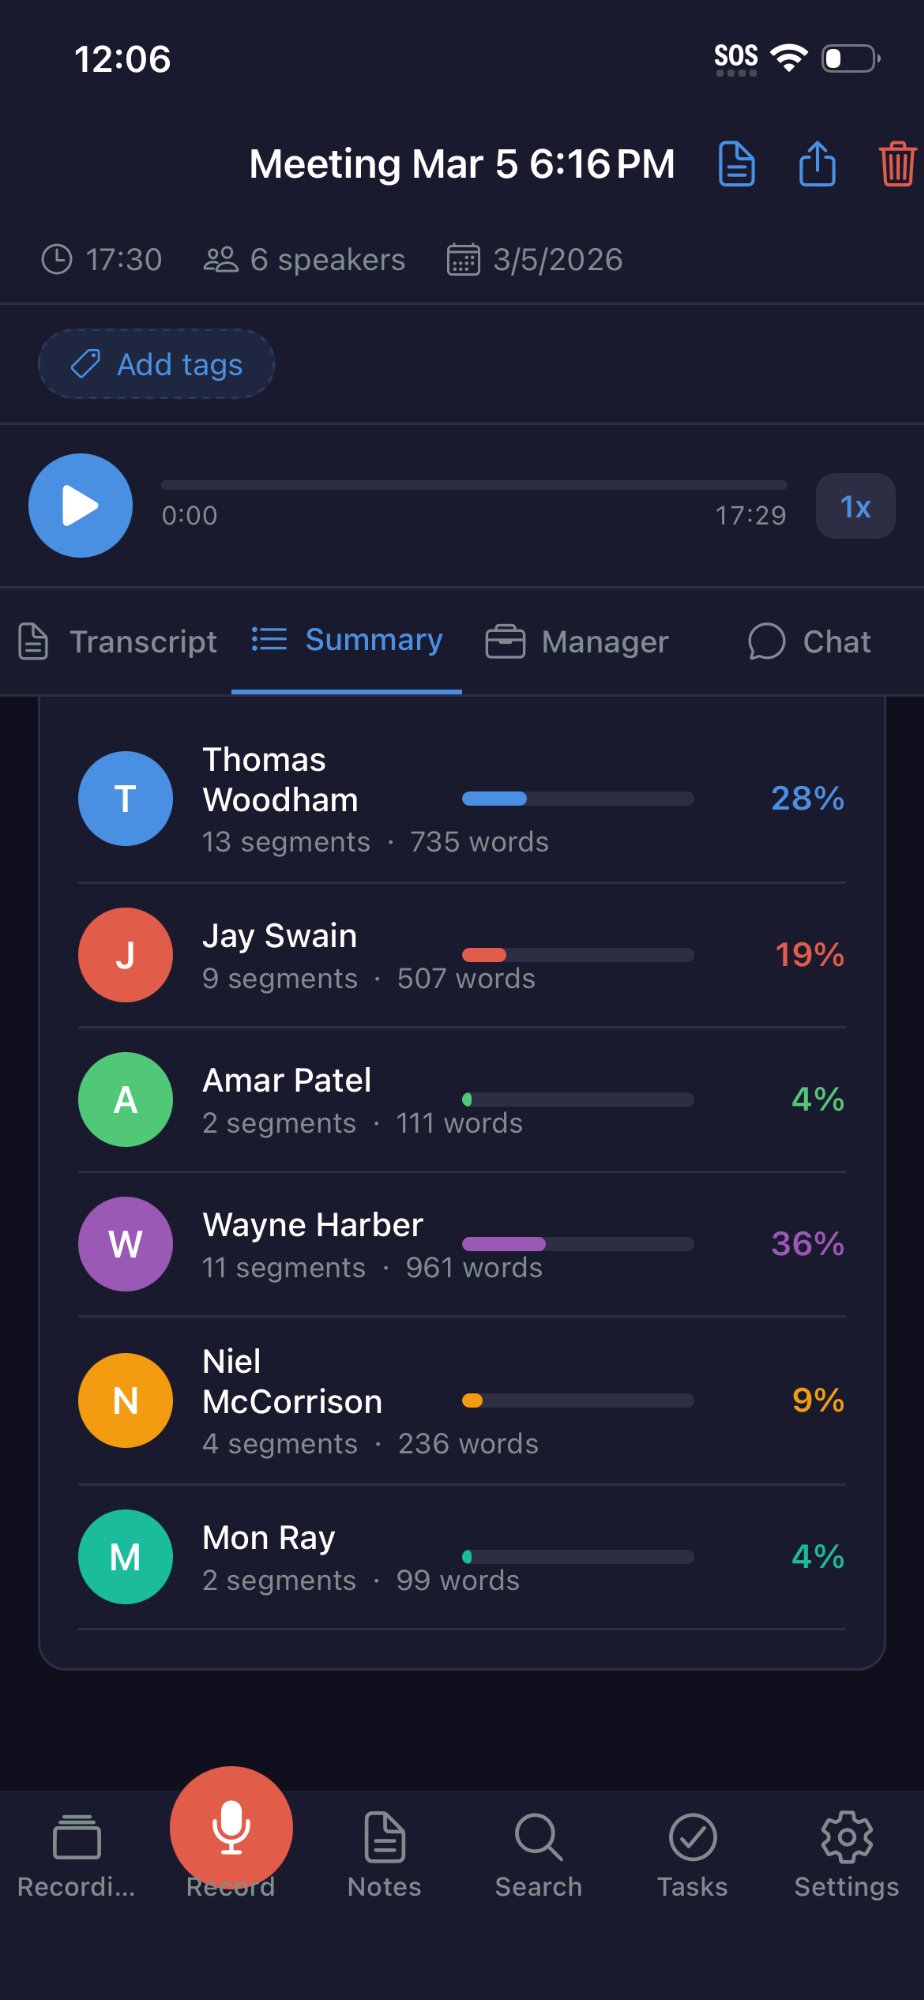Image resolution: width=924 pixels, height=2000 pixels.
Task: Tap Thomas Woodham's blue T avatar
Action: (126, 799)
